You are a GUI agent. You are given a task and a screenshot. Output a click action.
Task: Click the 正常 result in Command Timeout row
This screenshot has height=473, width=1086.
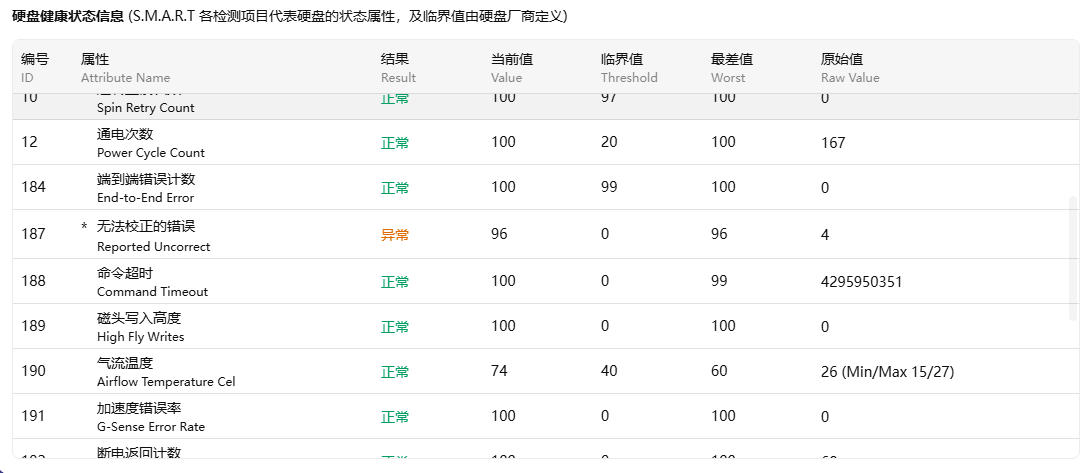[395, 282]
